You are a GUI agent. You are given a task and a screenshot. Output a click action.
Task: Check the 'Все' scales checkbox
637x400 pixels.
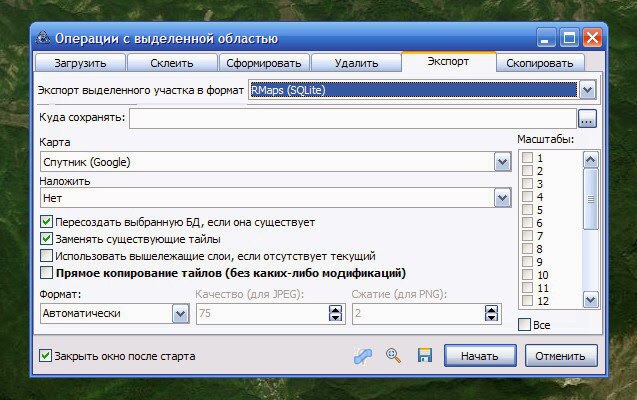[524, 325]
